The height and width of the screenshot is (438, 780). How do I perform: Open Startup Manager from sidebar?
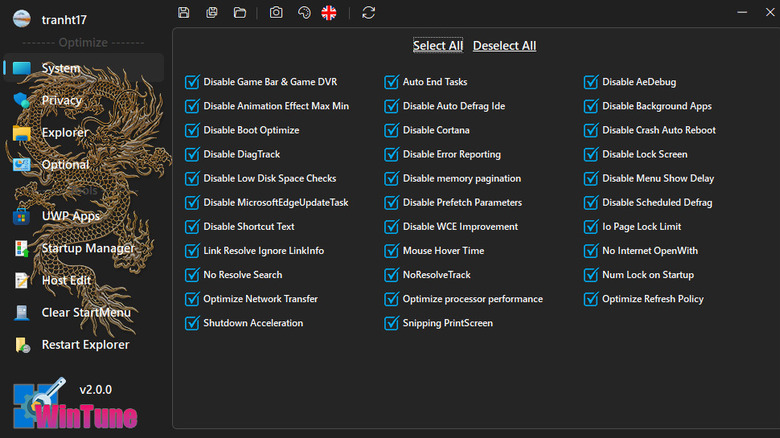pos(88,248)
